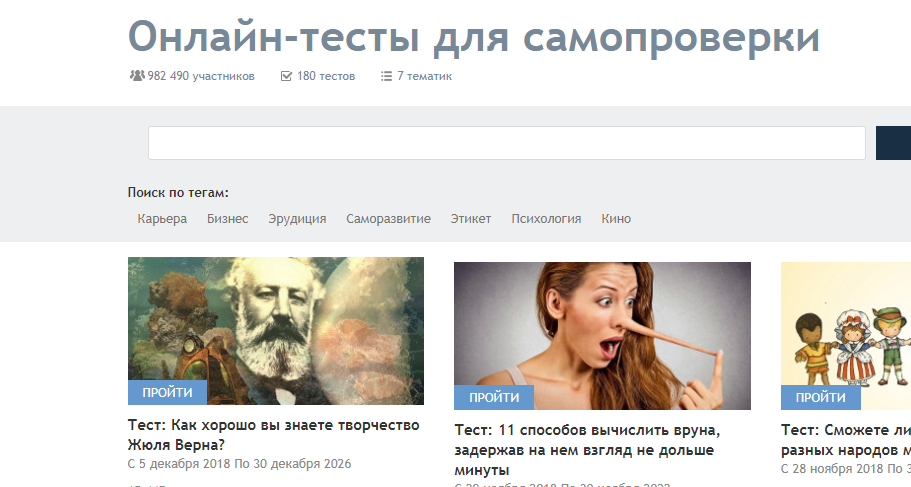The width and height of the screenshot is (911, 487).
Task: Click the topics list icon
Action: (386, 76)
